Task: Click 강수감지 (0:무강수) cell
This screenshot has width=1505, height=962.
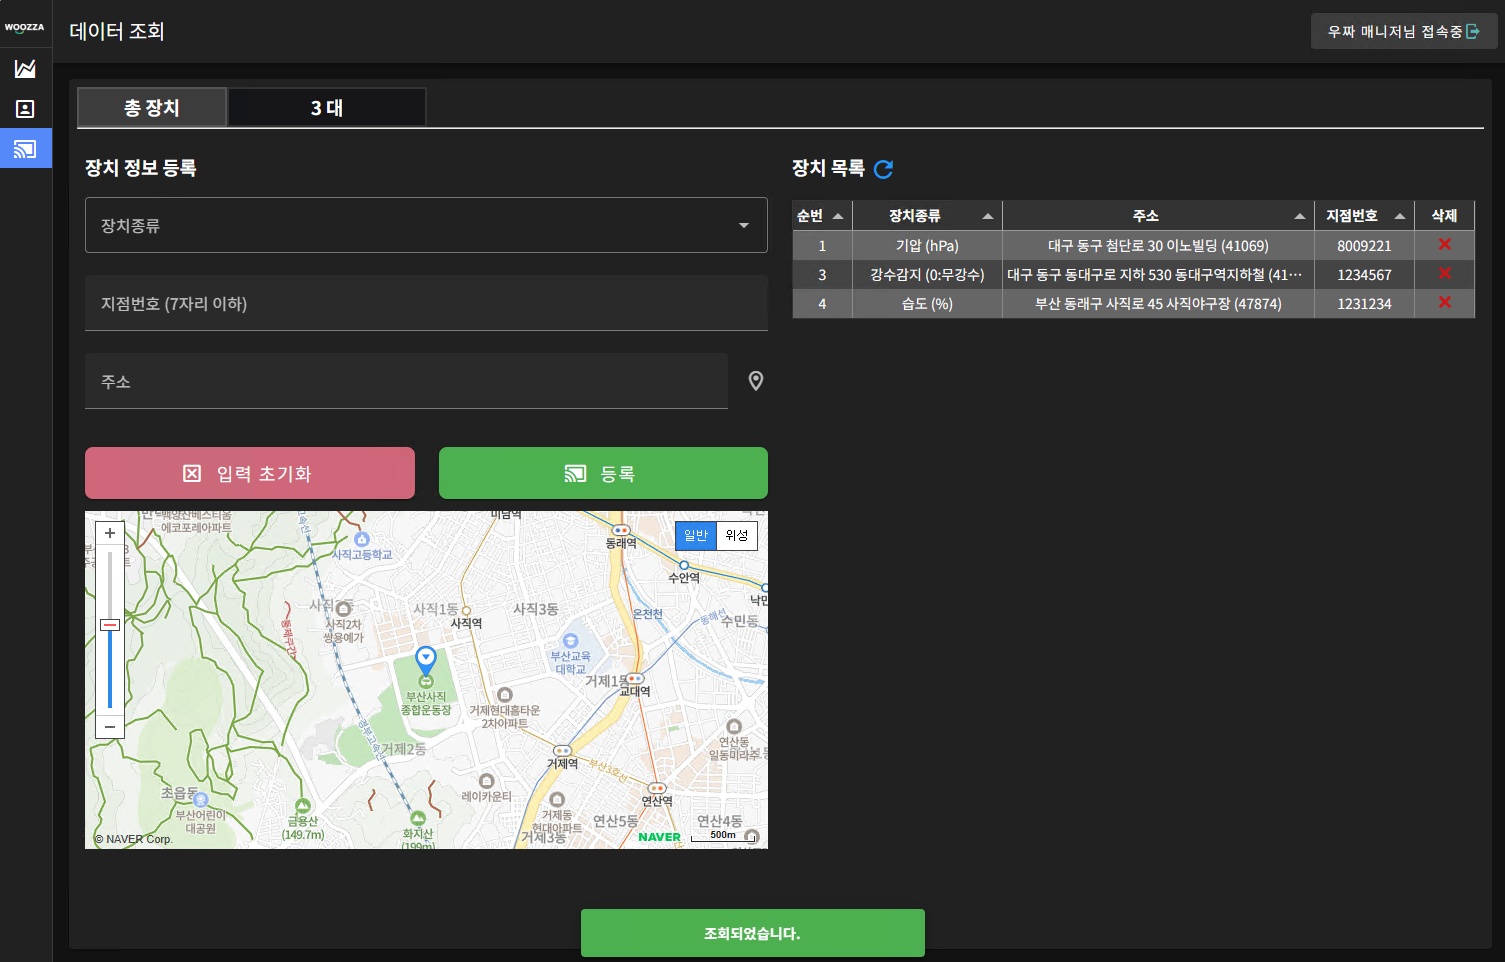Action: (x=927, y=275)
